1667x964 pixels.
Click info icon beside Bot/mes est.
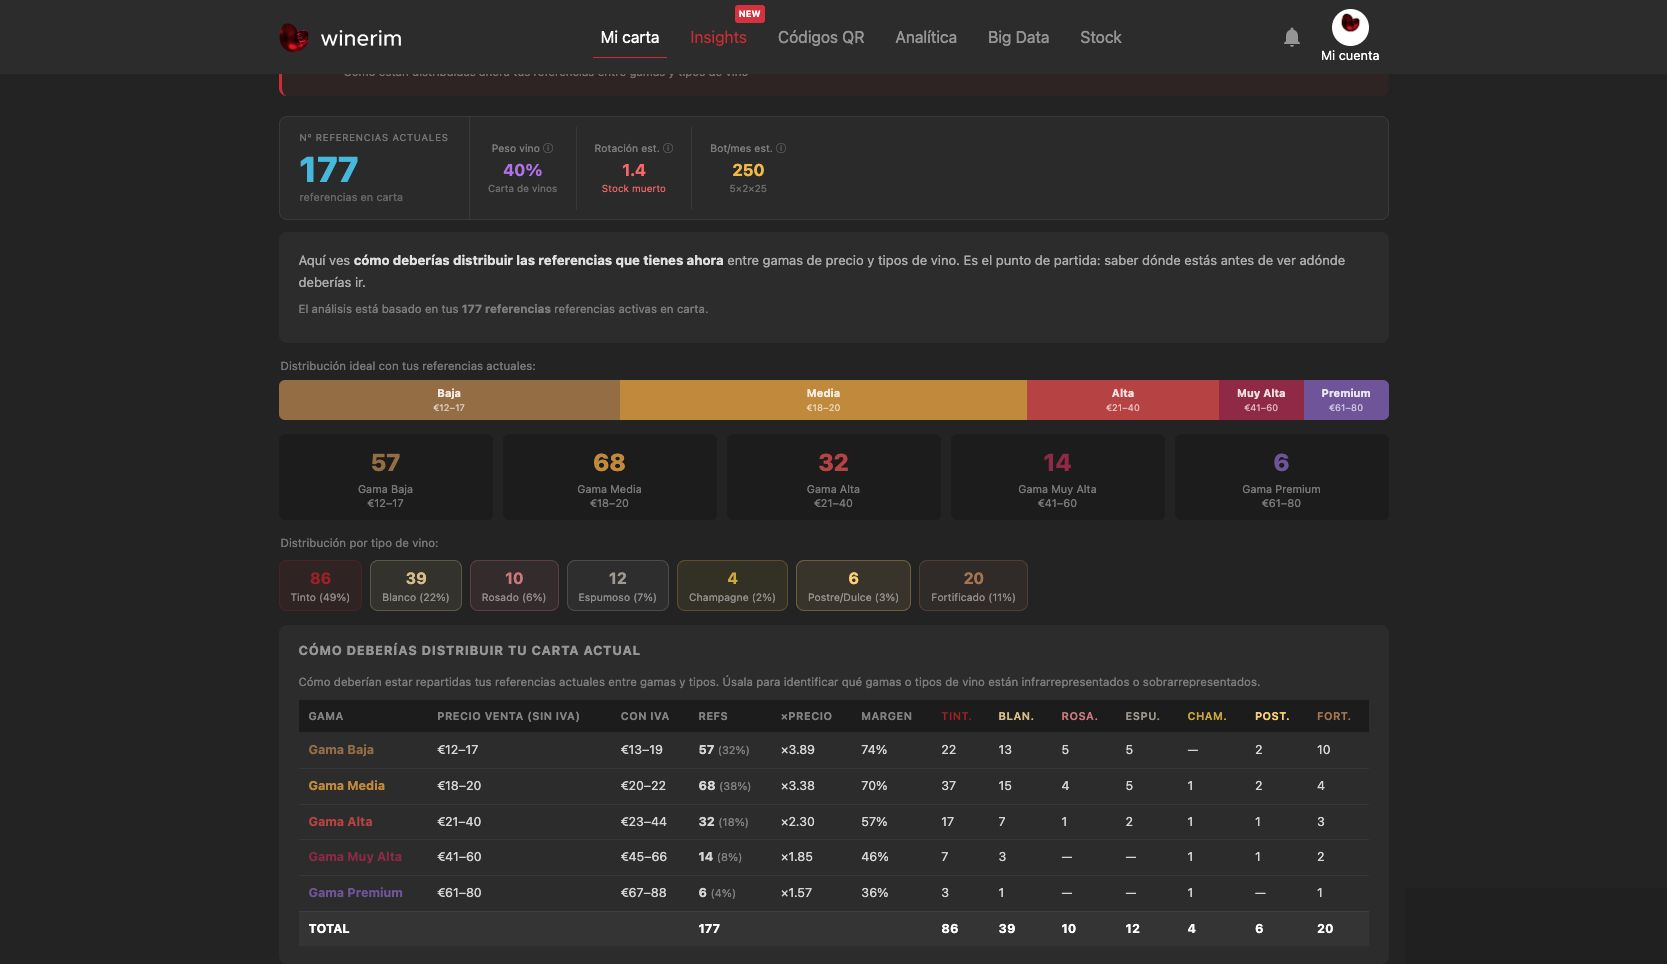[x=781, y=148]
